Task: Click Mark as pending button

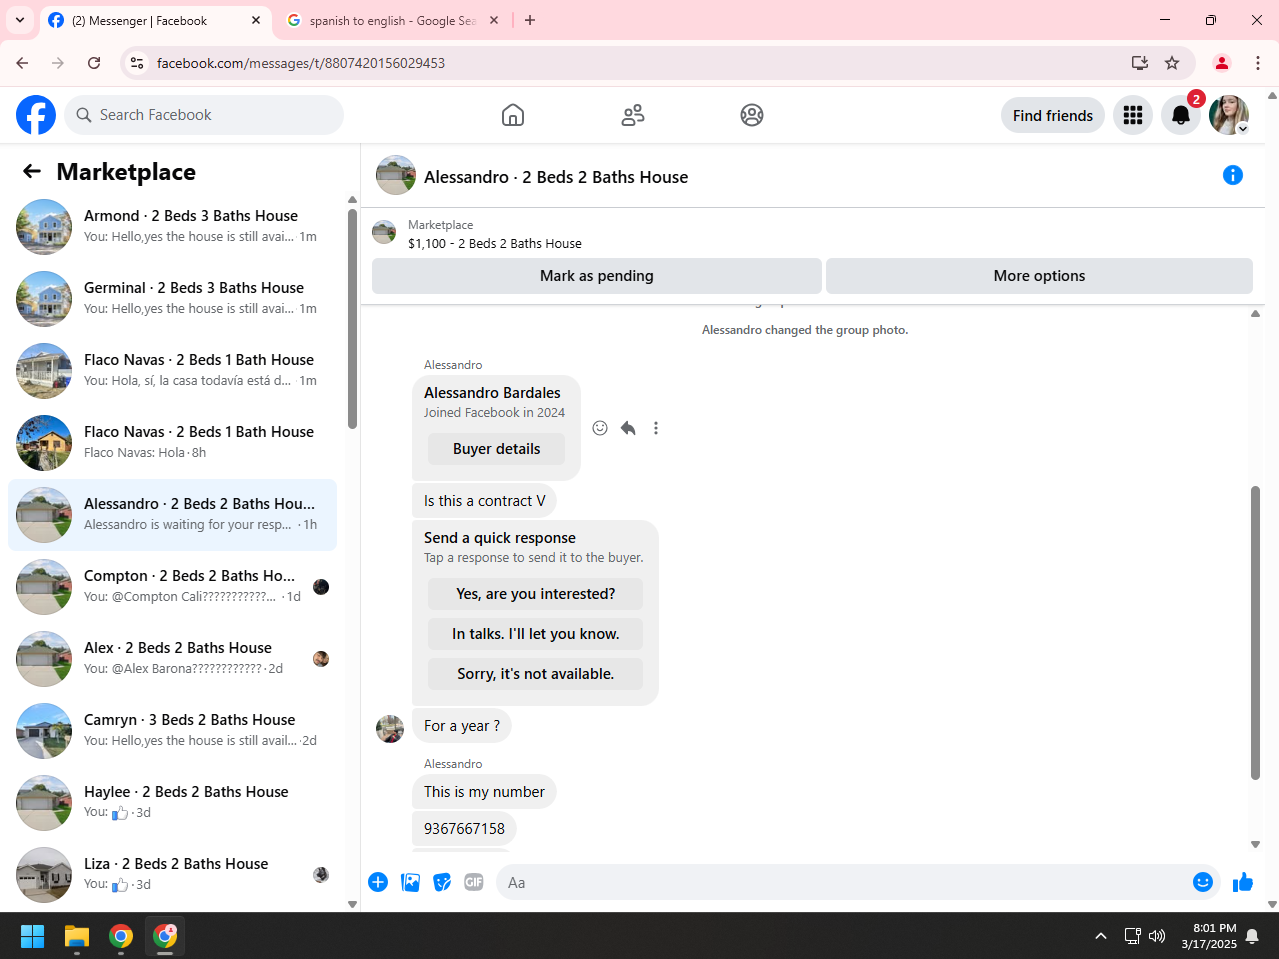Action: [597, 276]
